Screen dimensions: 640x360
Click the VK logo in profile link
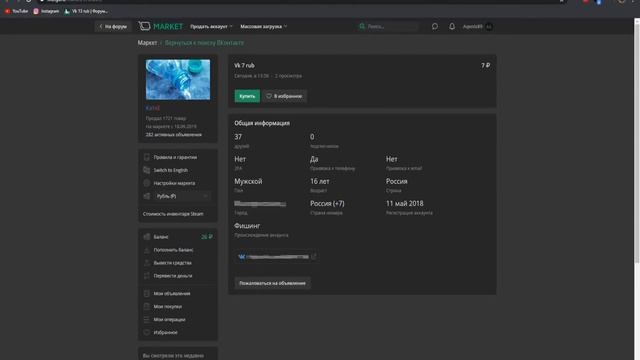[242, 257]
